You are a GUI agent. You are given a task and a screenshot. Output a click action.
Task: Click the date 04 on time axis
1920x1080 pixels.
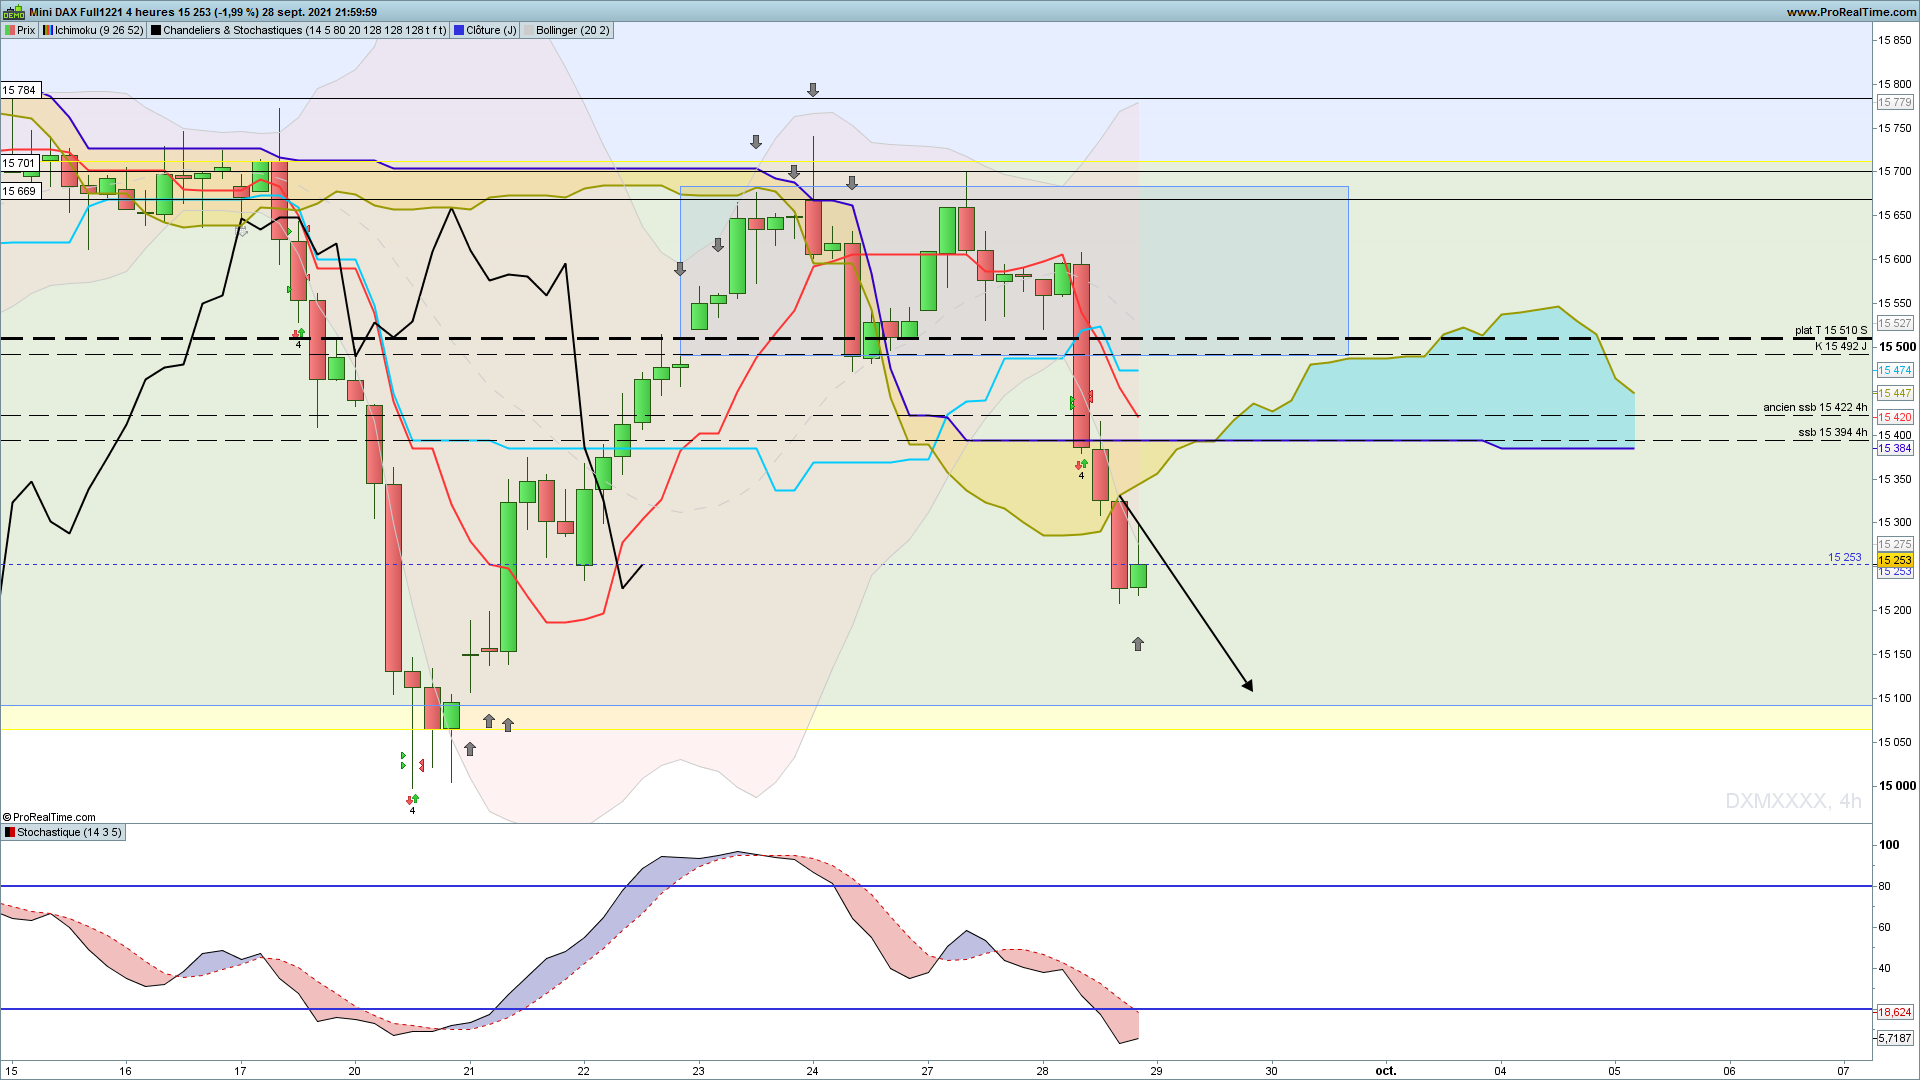[1500, 1071]
